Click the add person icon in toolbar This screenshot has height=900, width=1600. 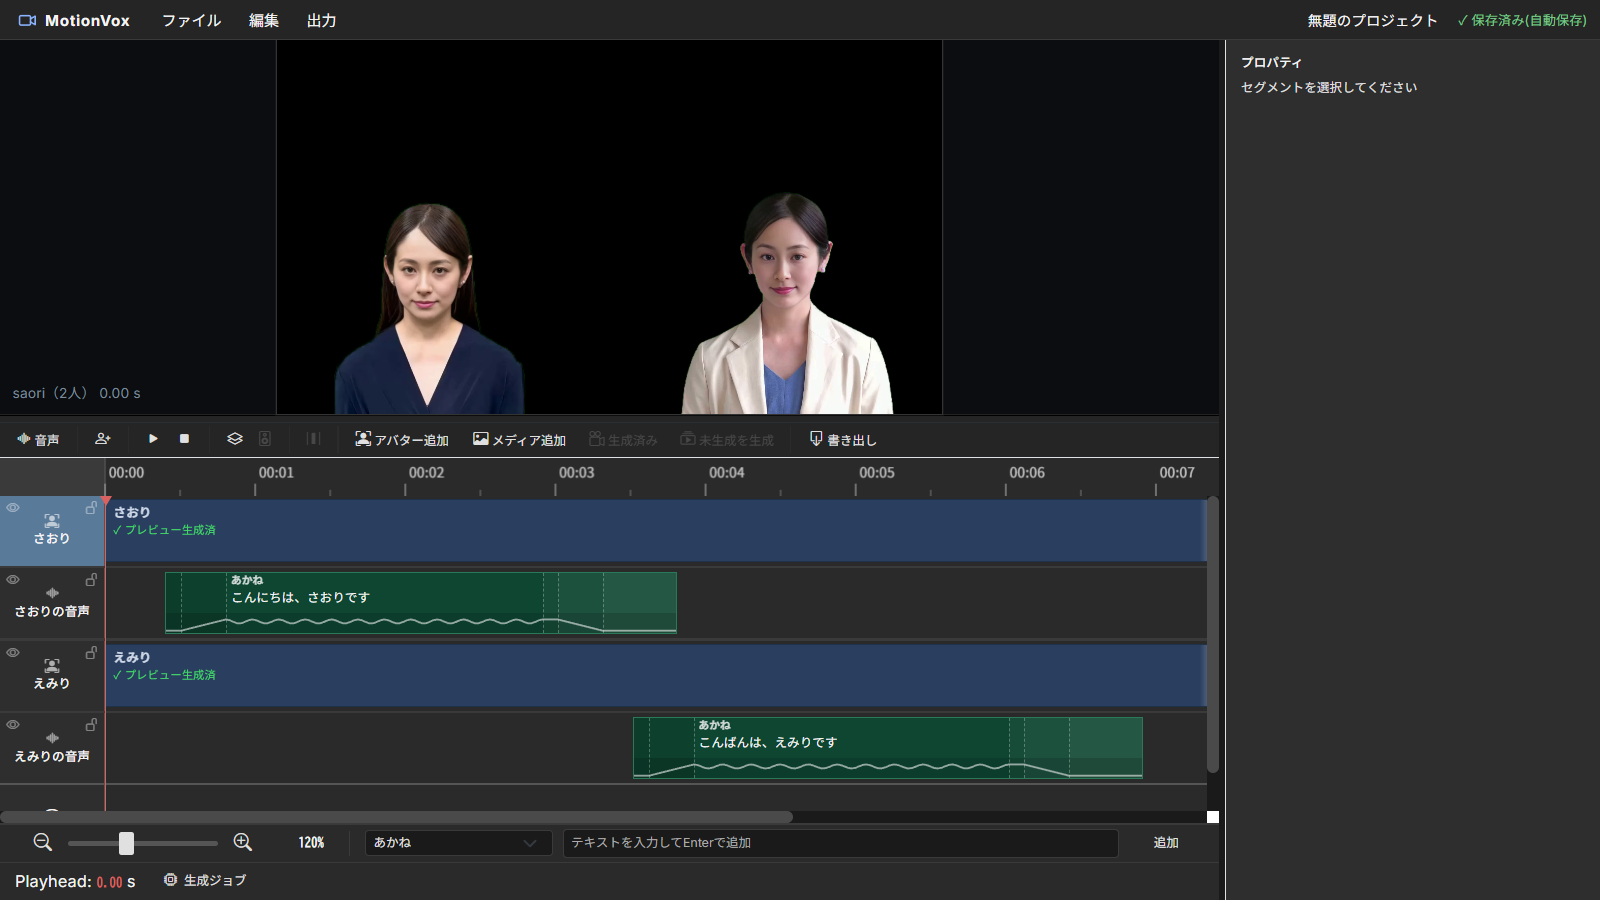coord(103,439)
